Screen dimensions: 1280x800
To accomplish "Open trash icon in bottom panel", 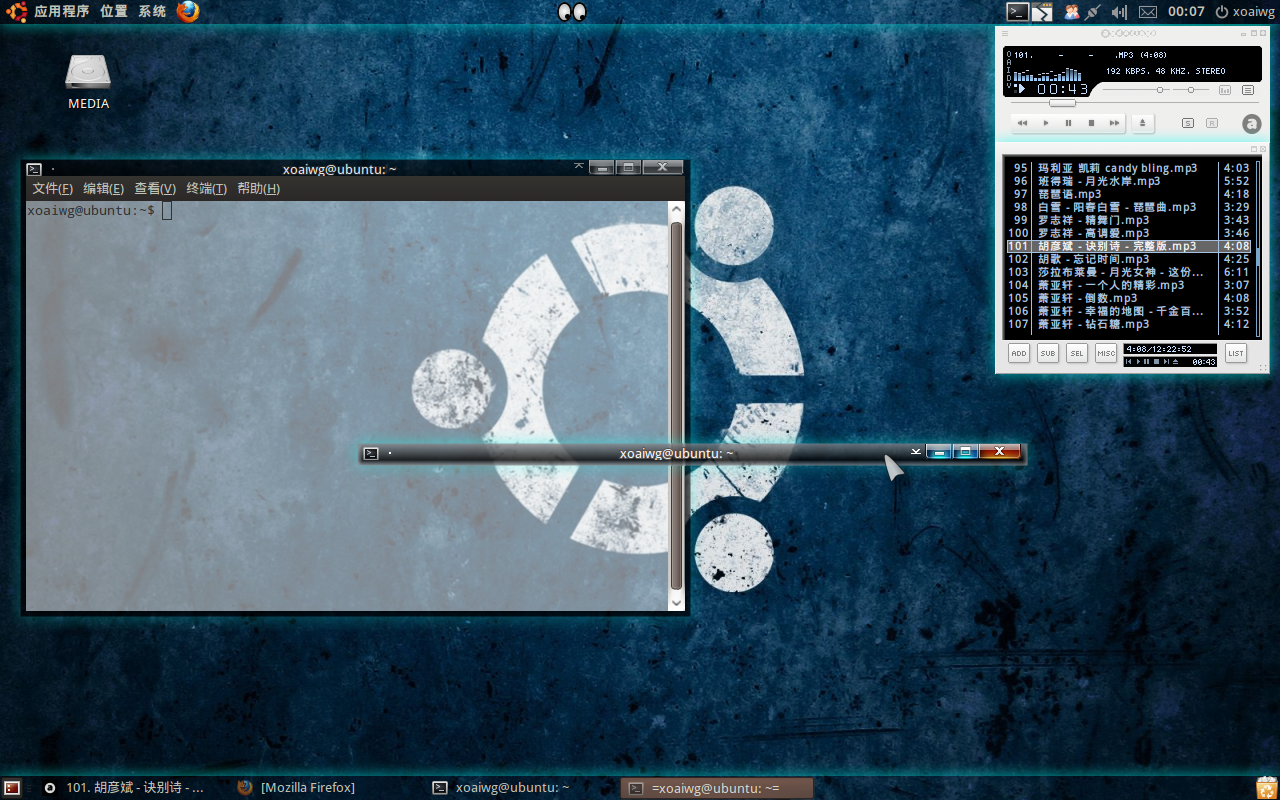I will click(1266, 788).
